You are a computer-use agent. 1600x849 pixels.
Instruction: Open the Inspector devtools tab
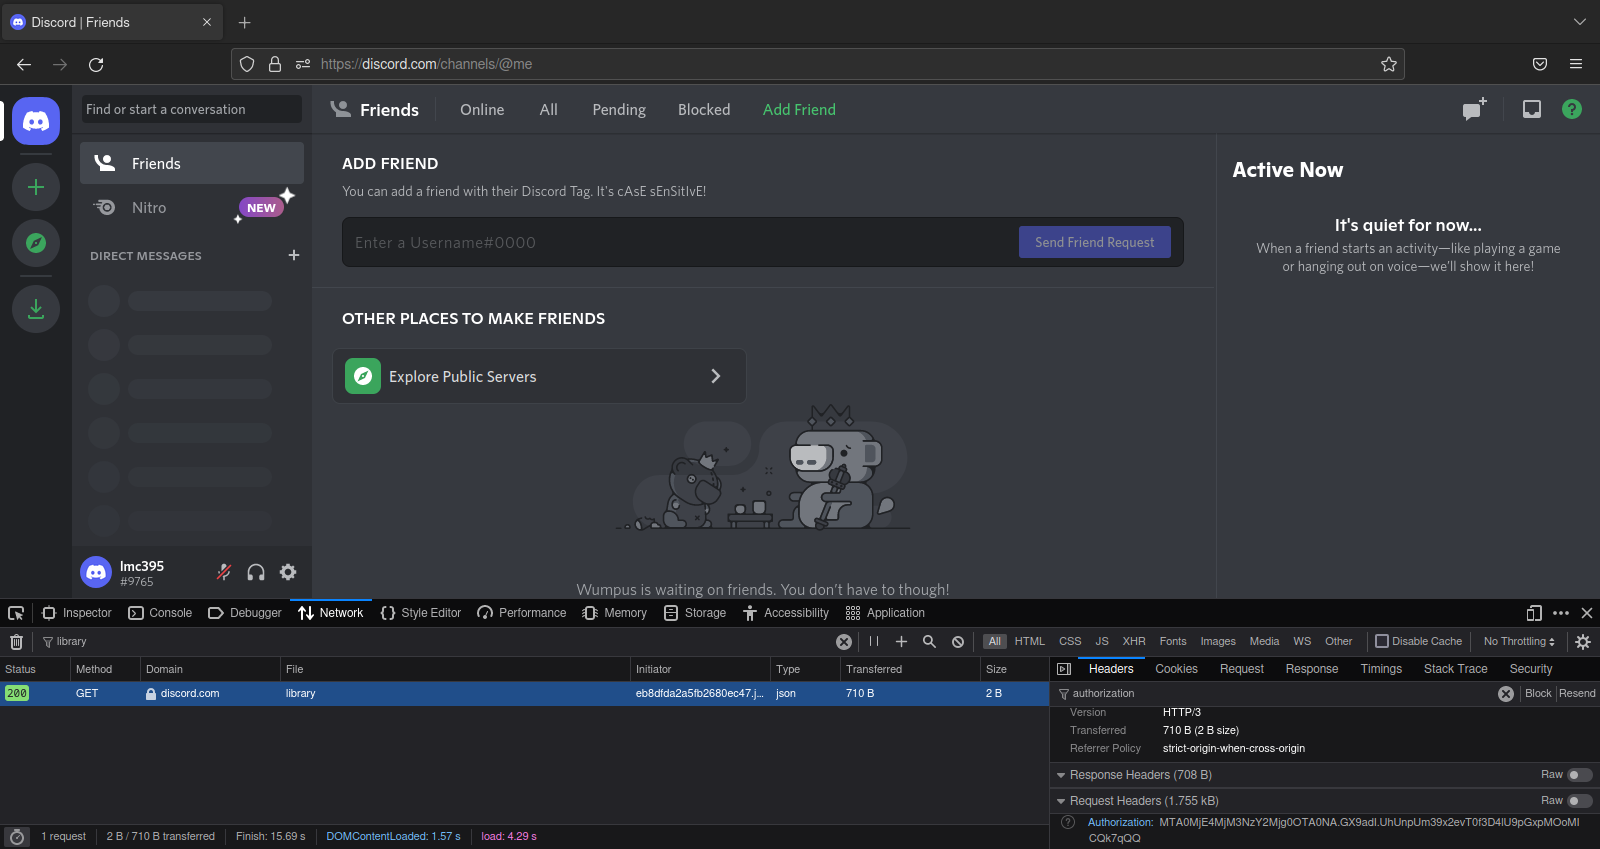click(78, 613)
